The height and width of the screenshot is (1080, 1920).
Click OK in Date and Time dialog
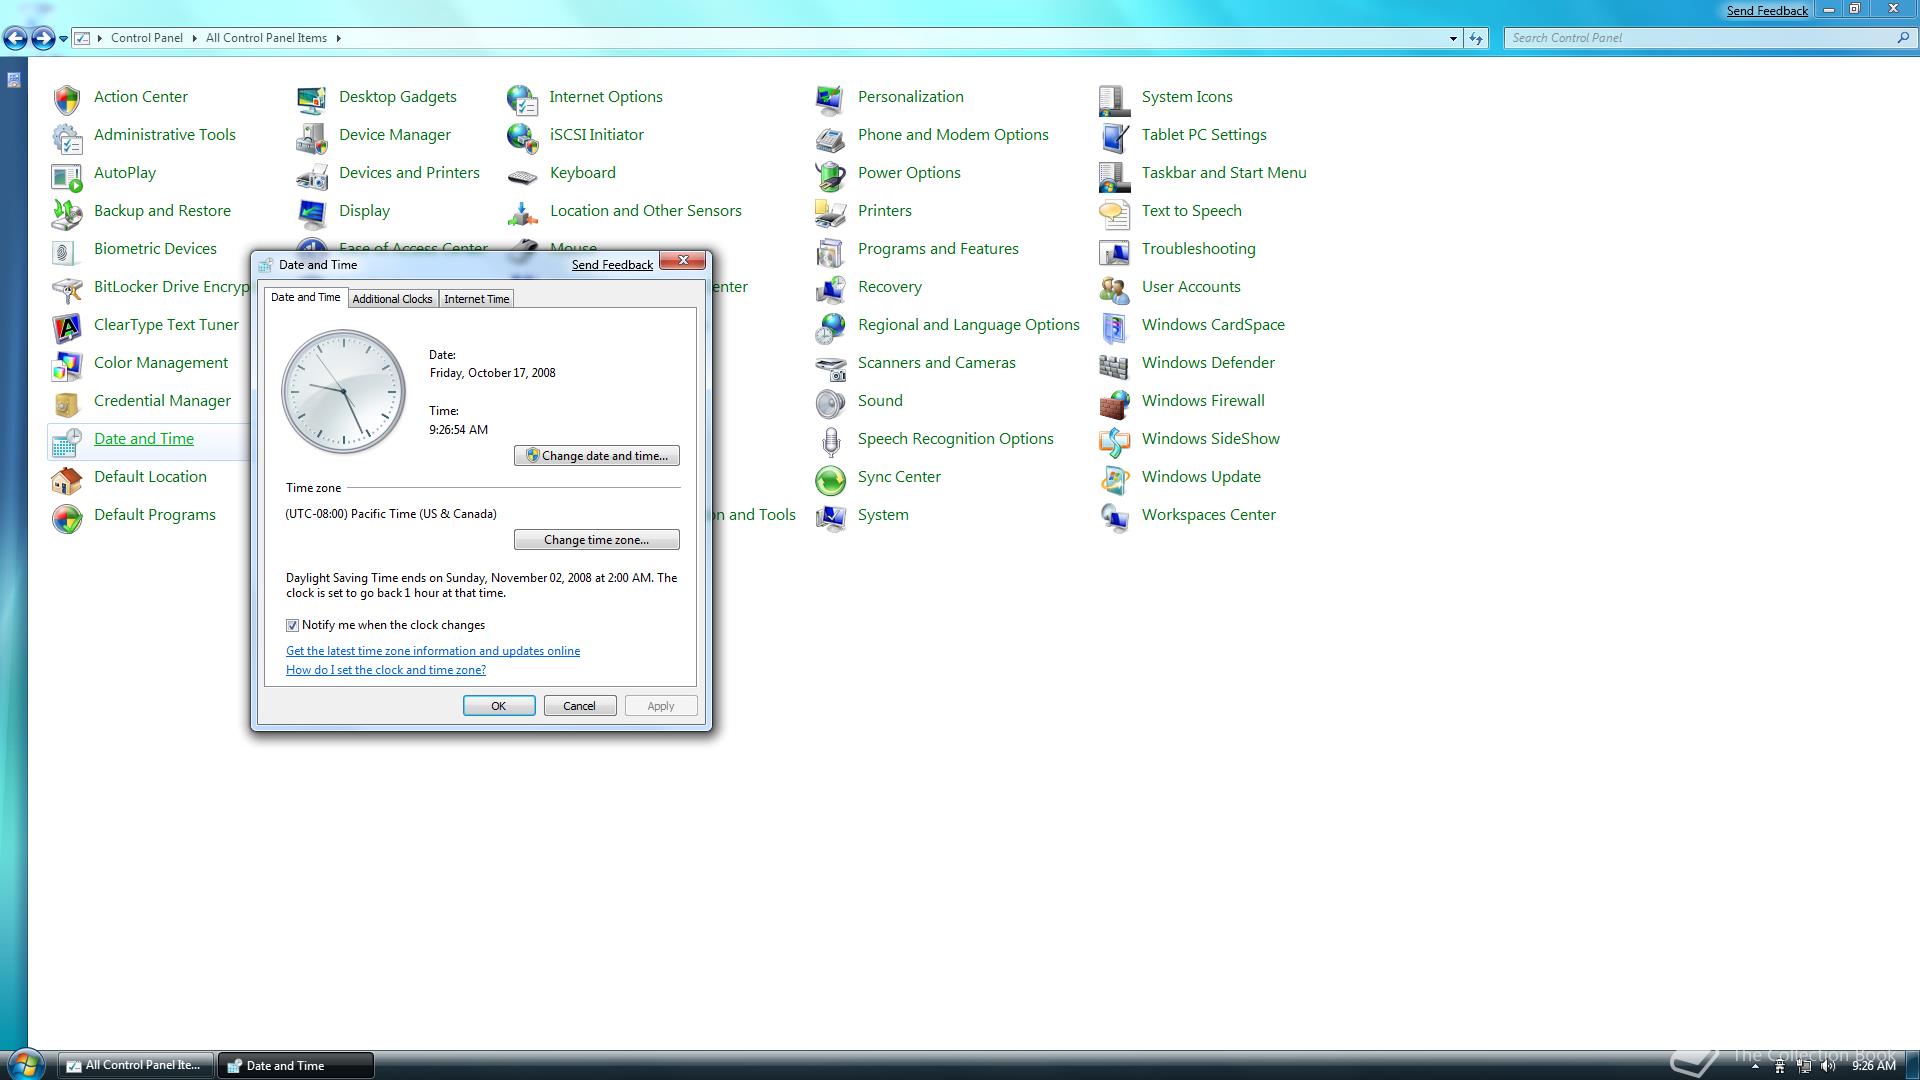click(x=499, y=706)
